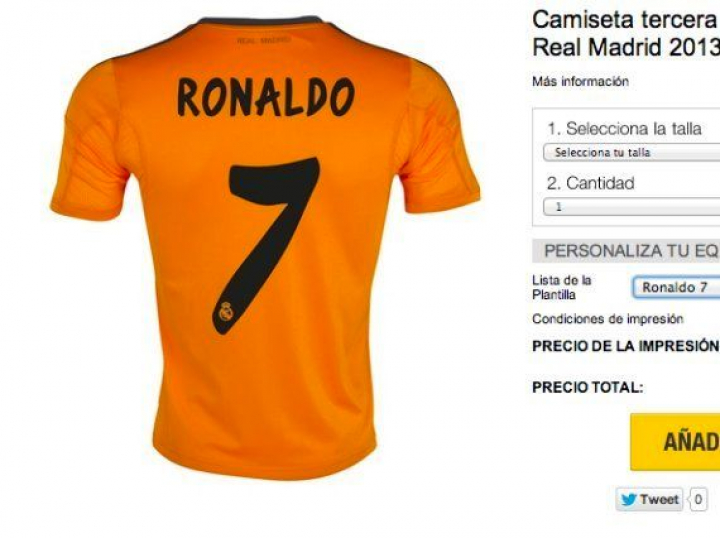Click the Precio total label
This screenshot has width=720, height=538.
coord(587,387)
